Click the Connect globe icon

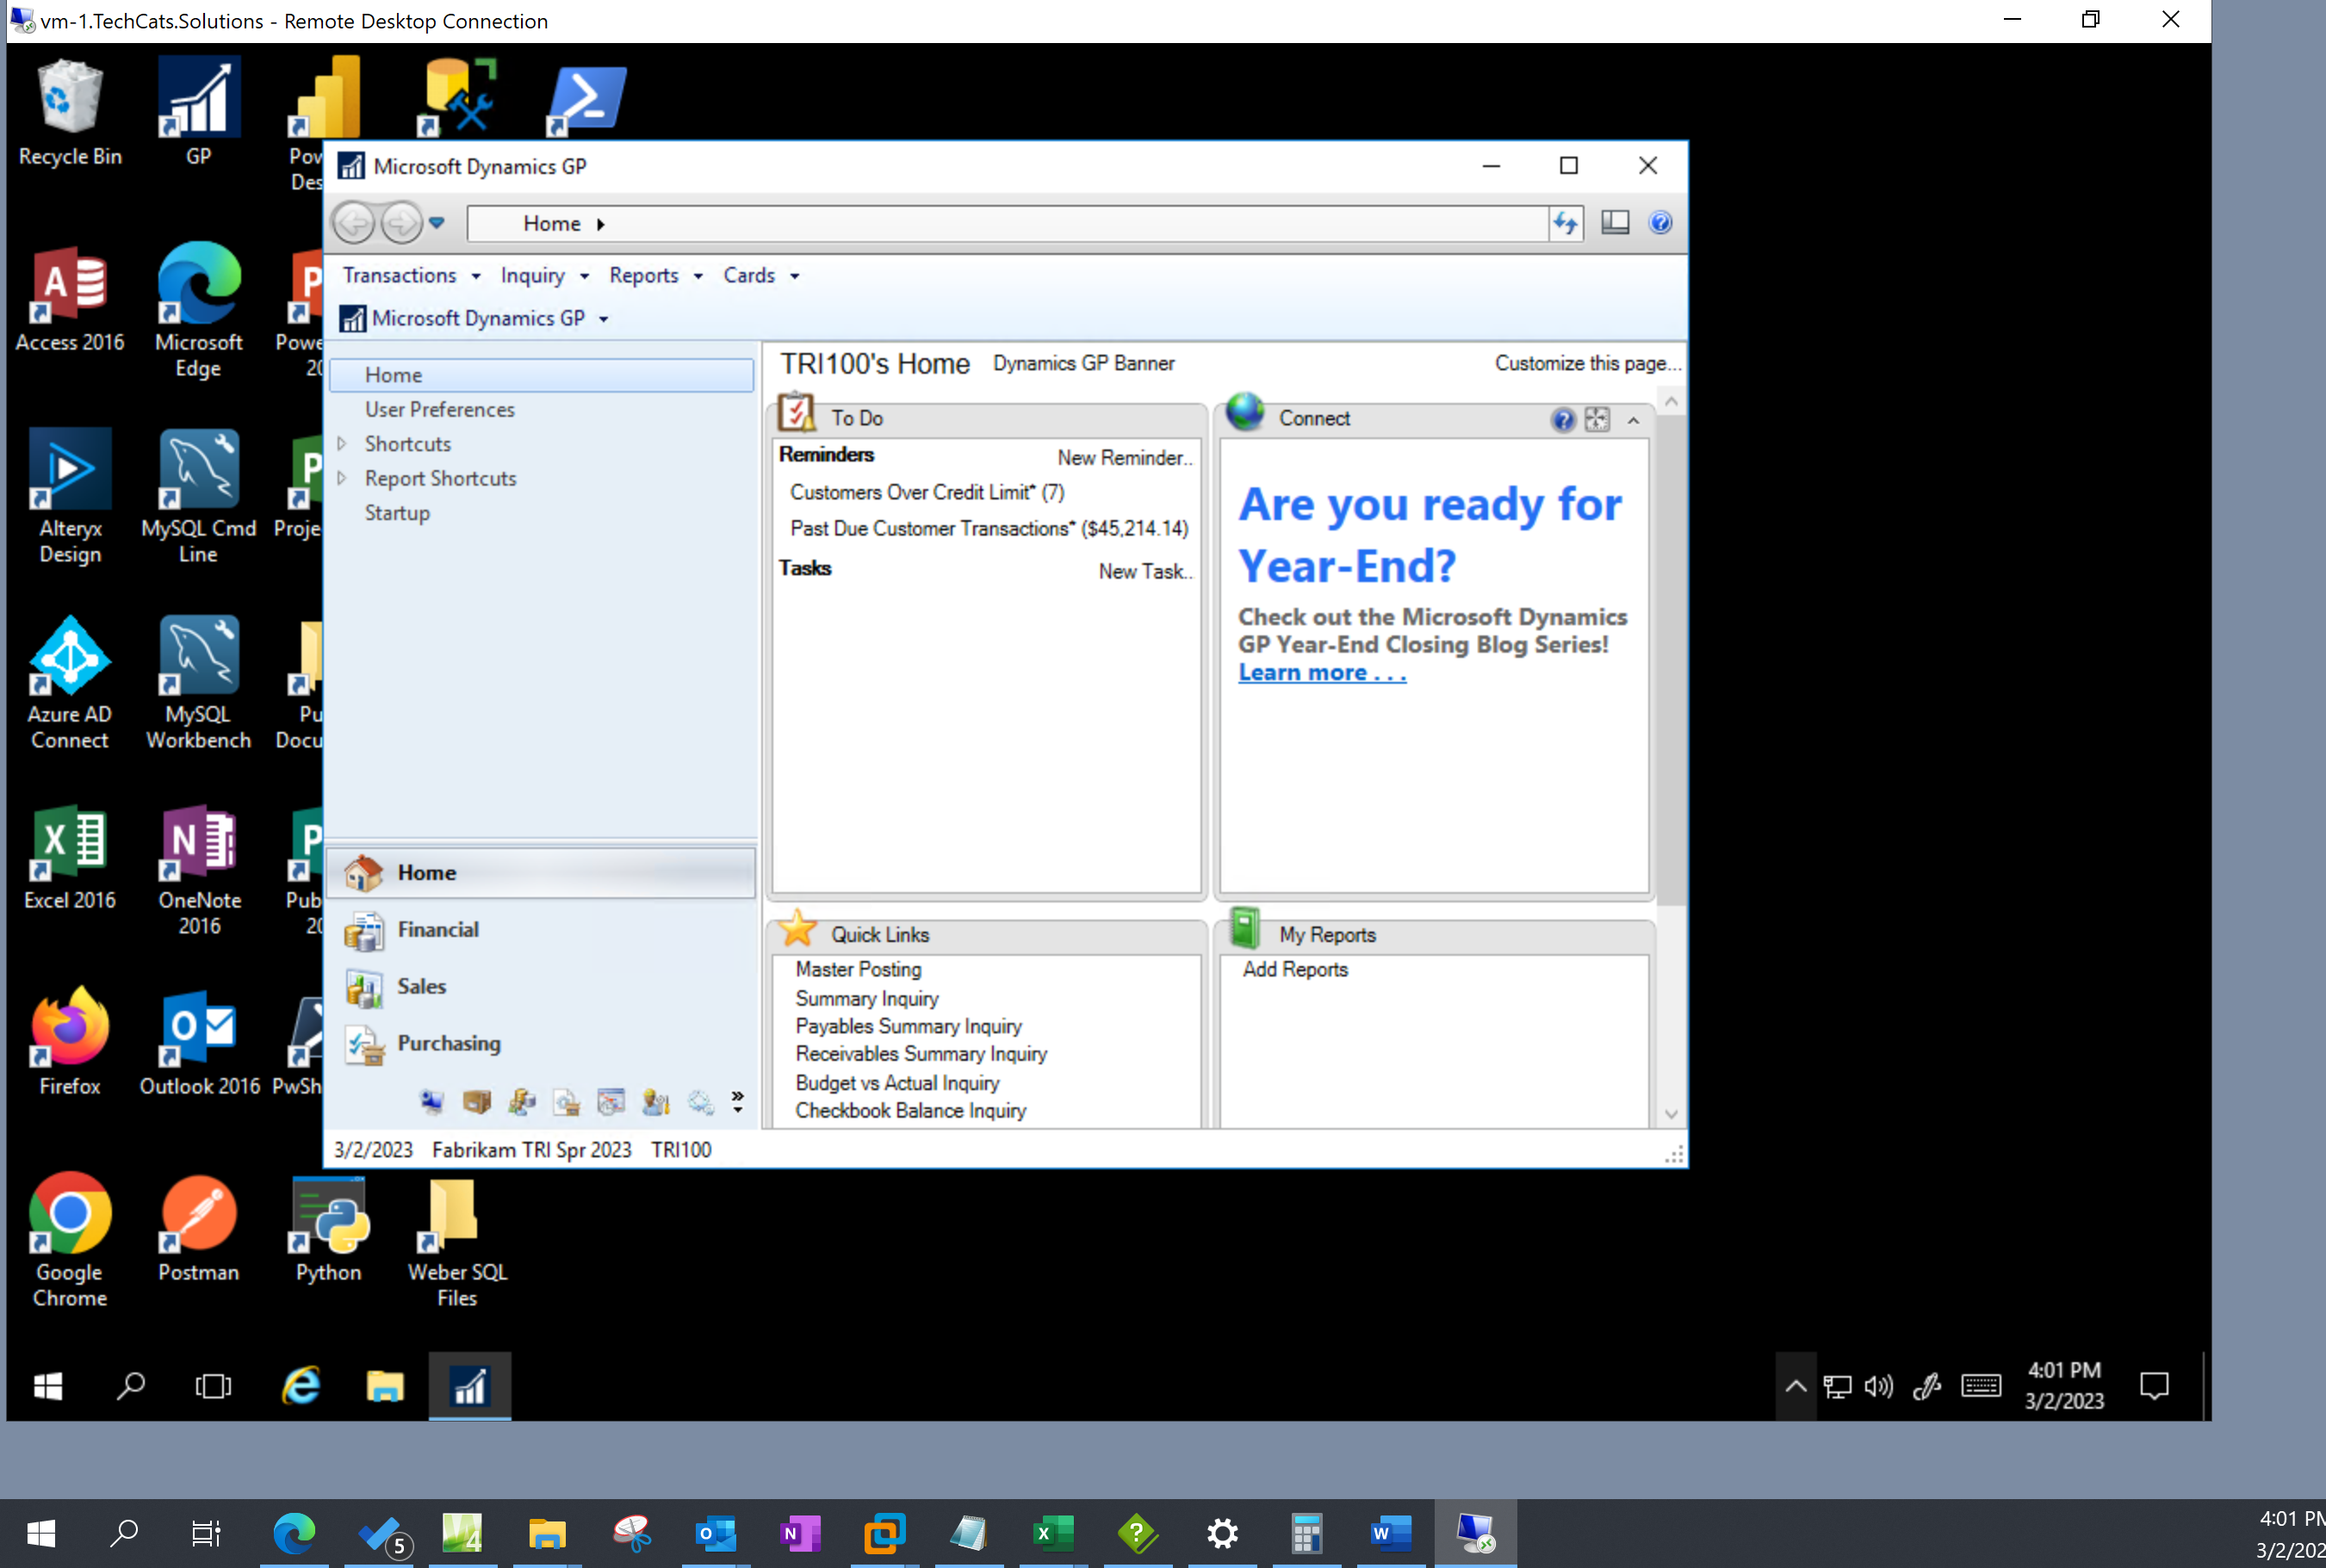[1245, 411]
